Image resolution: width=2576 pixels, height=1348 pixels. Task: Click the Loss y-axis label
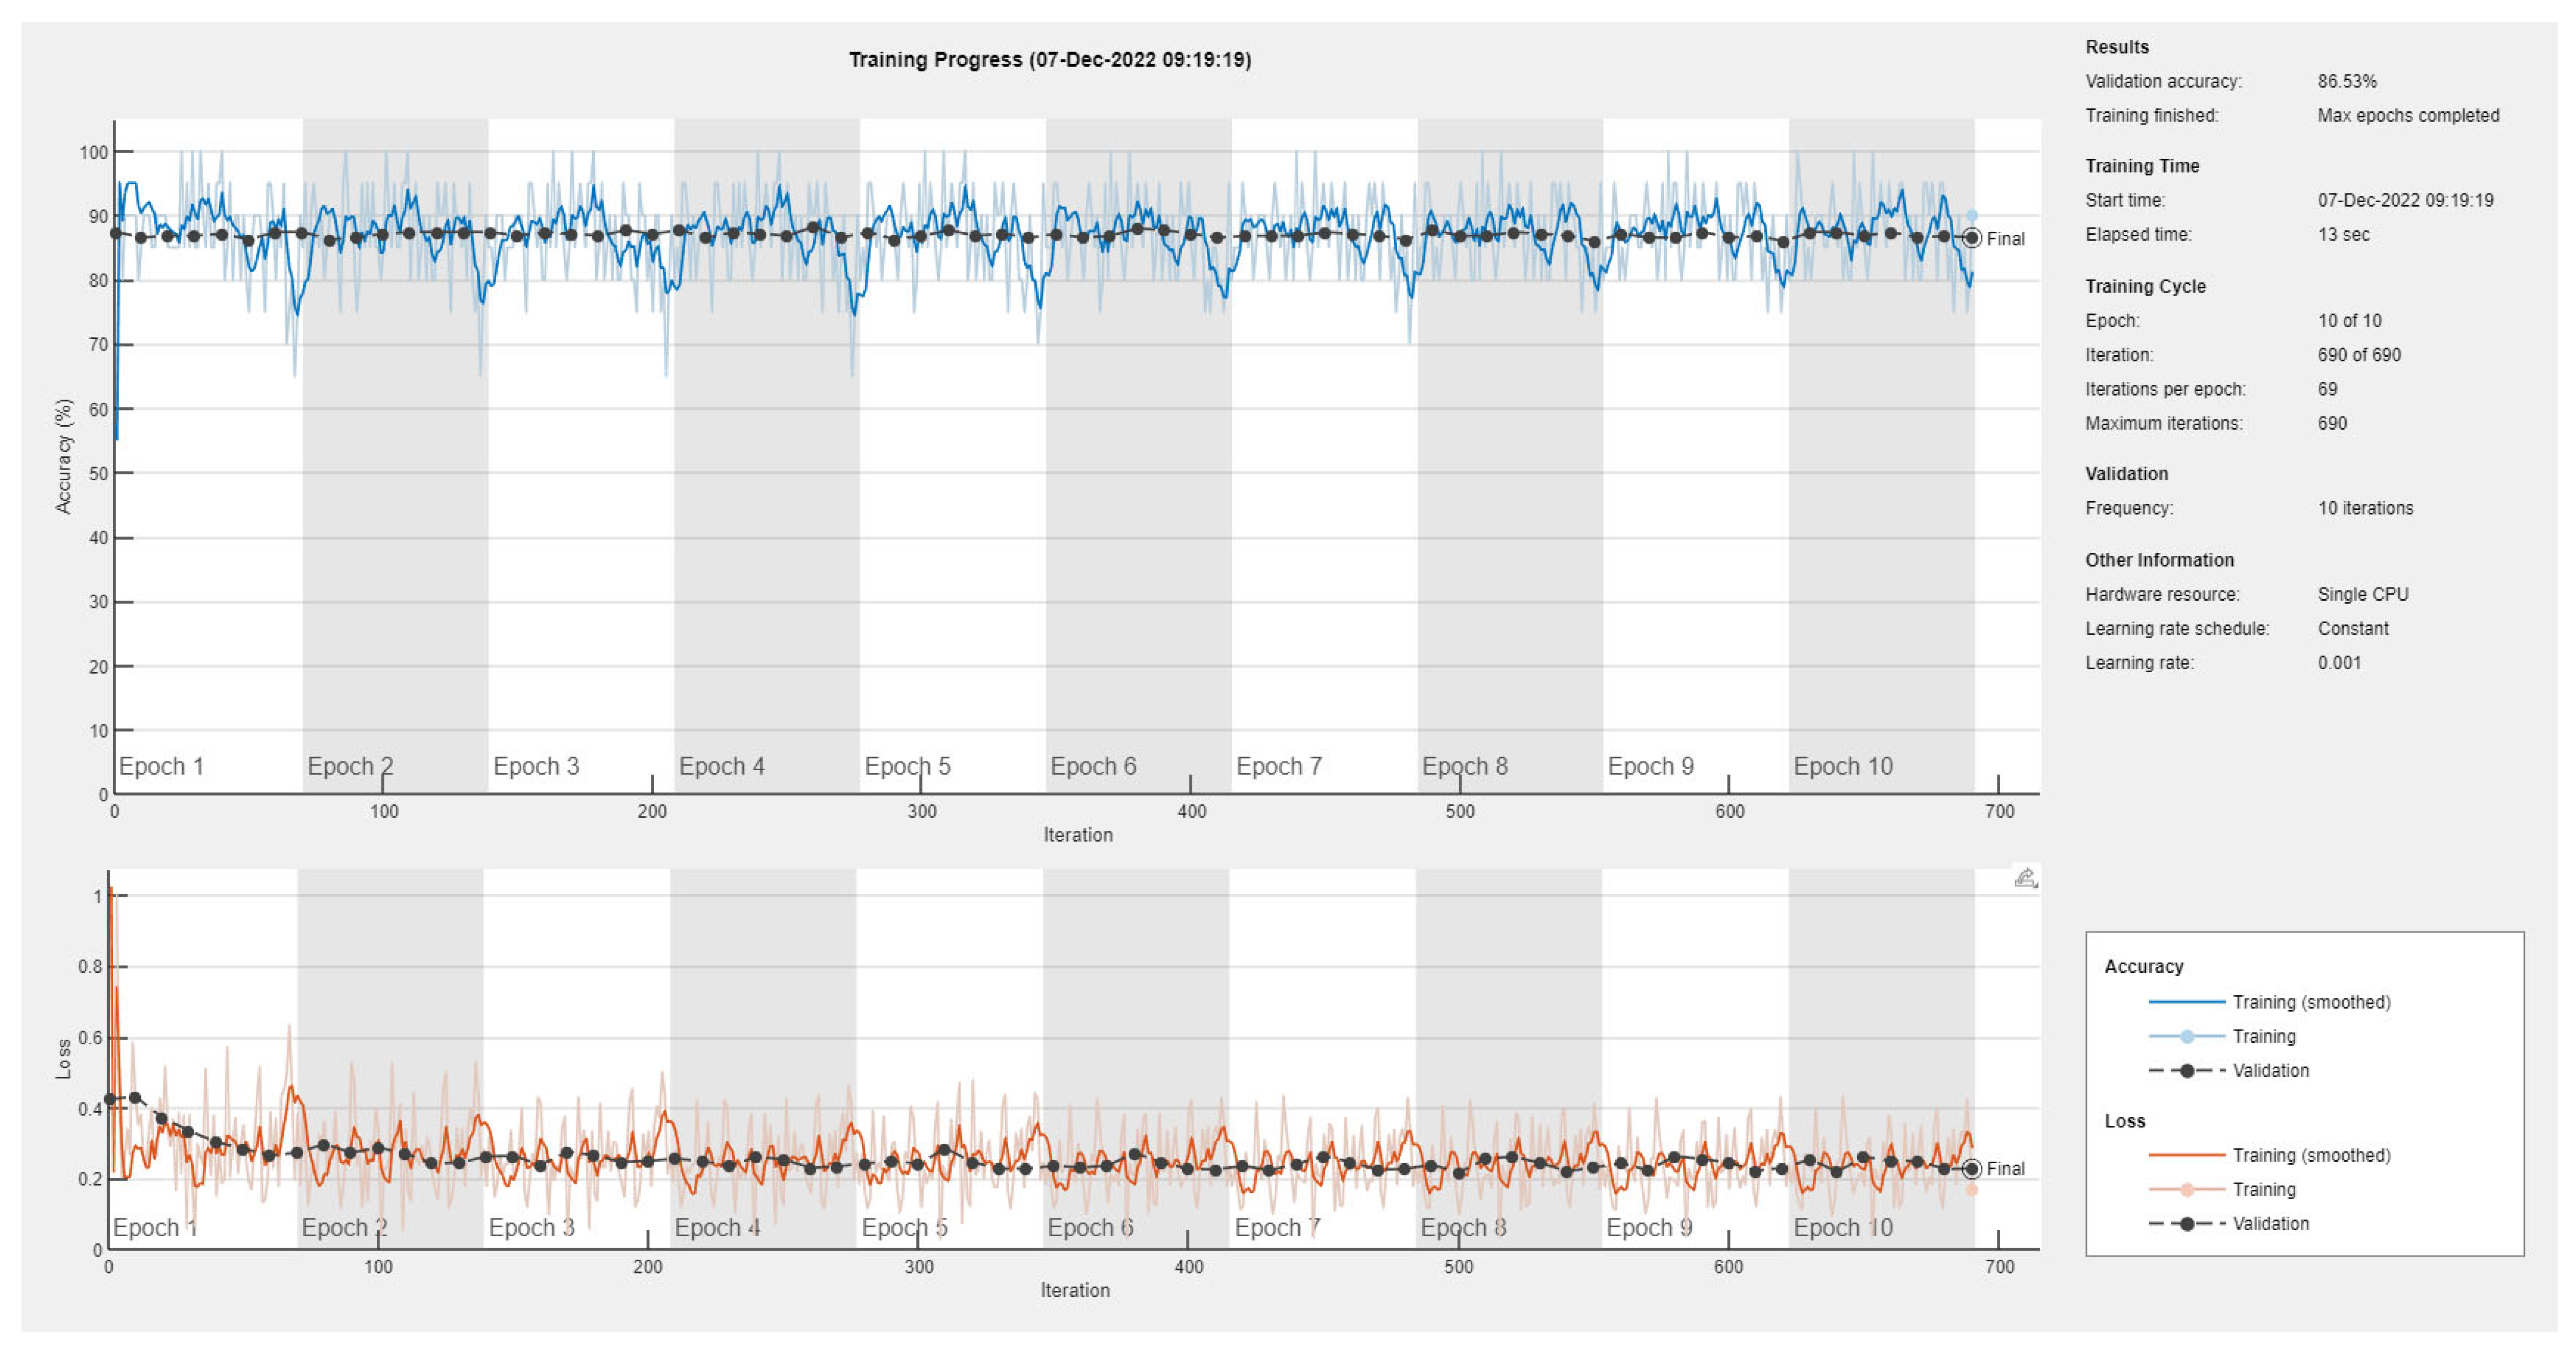click(64, 1058)
